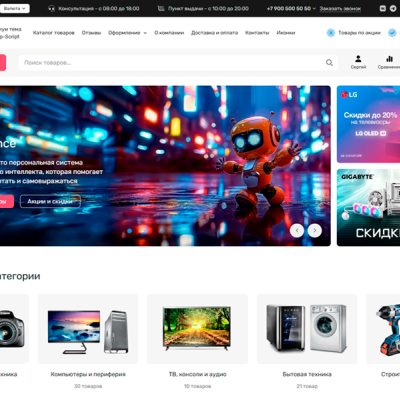The height and width of the screenshot is (400, 400).
Task: Show the next banner slide
Action: [x=315, y=231]
